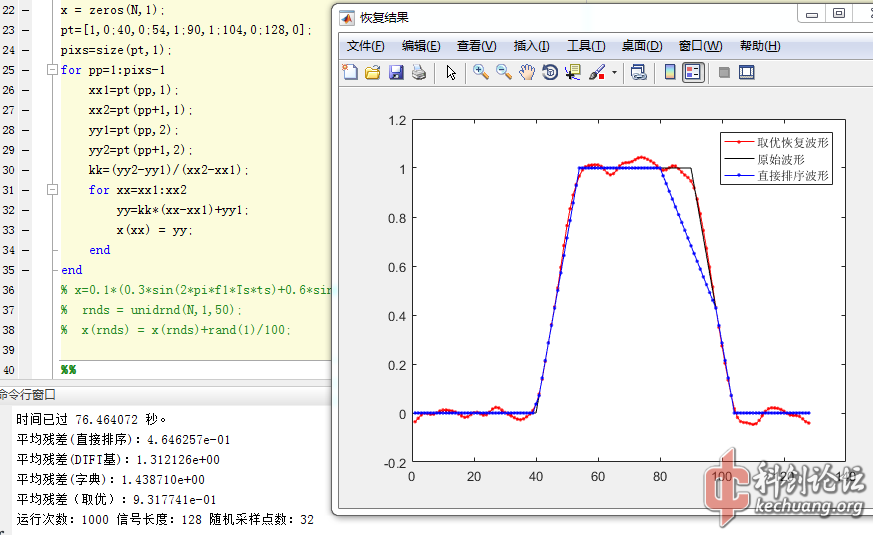Open the 帮助(H) menu
Viewport: 873px width, 535px height.
(x=760, y=46)
